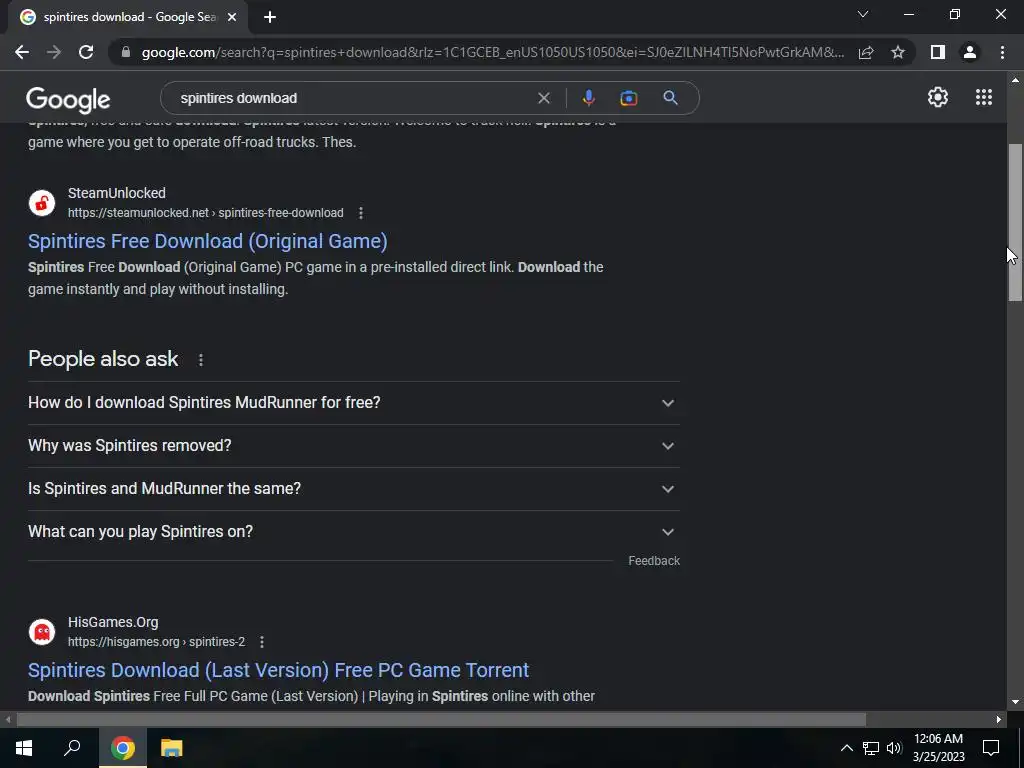Screen dimensions: 1024x768
Task: Click the magnifier search button
Action: point(670,98)
